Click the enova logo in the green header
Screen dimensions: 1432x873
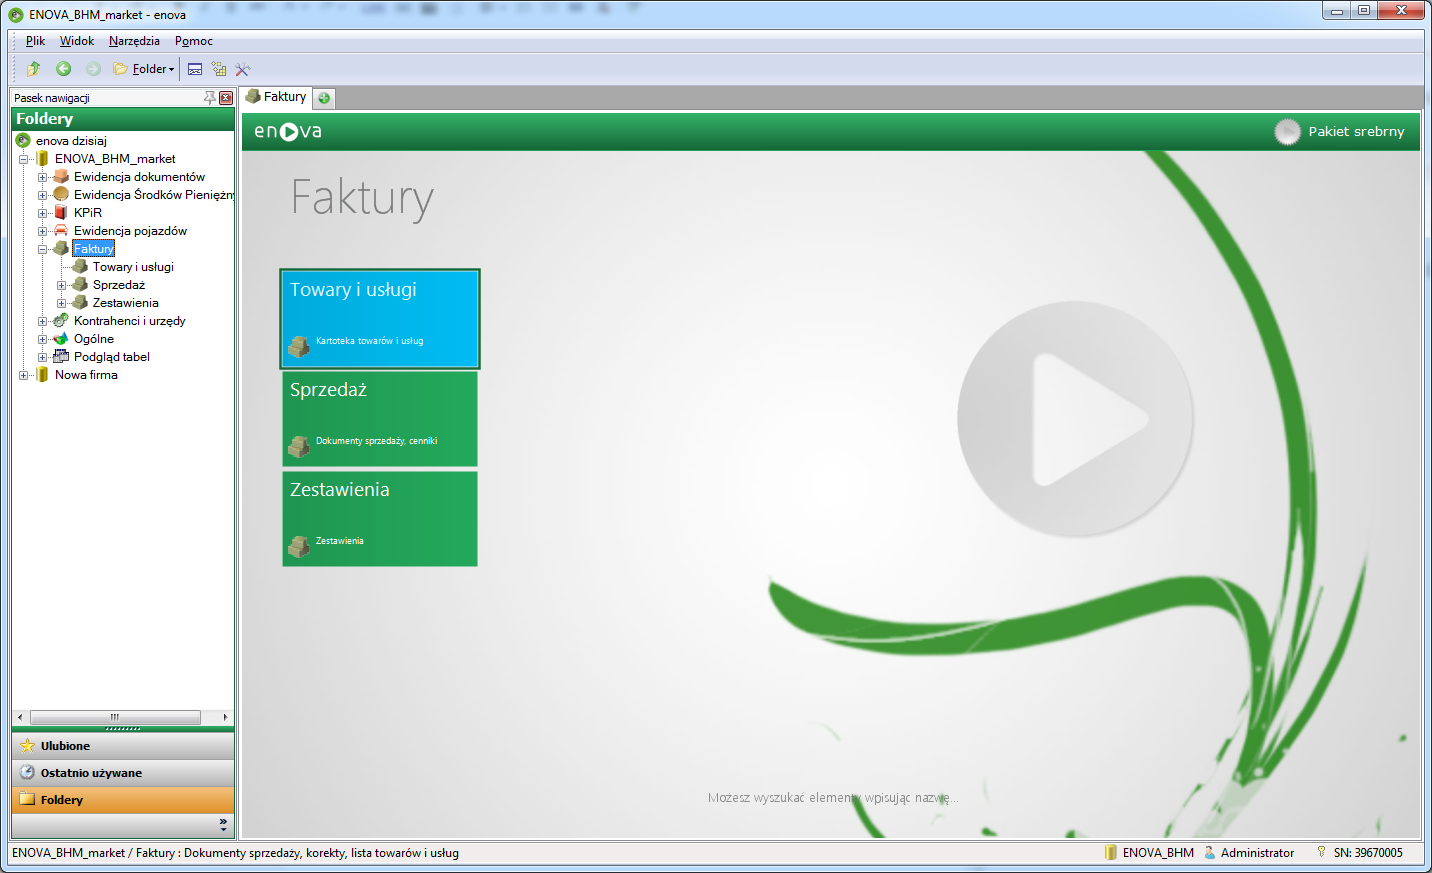click(288, 131)
